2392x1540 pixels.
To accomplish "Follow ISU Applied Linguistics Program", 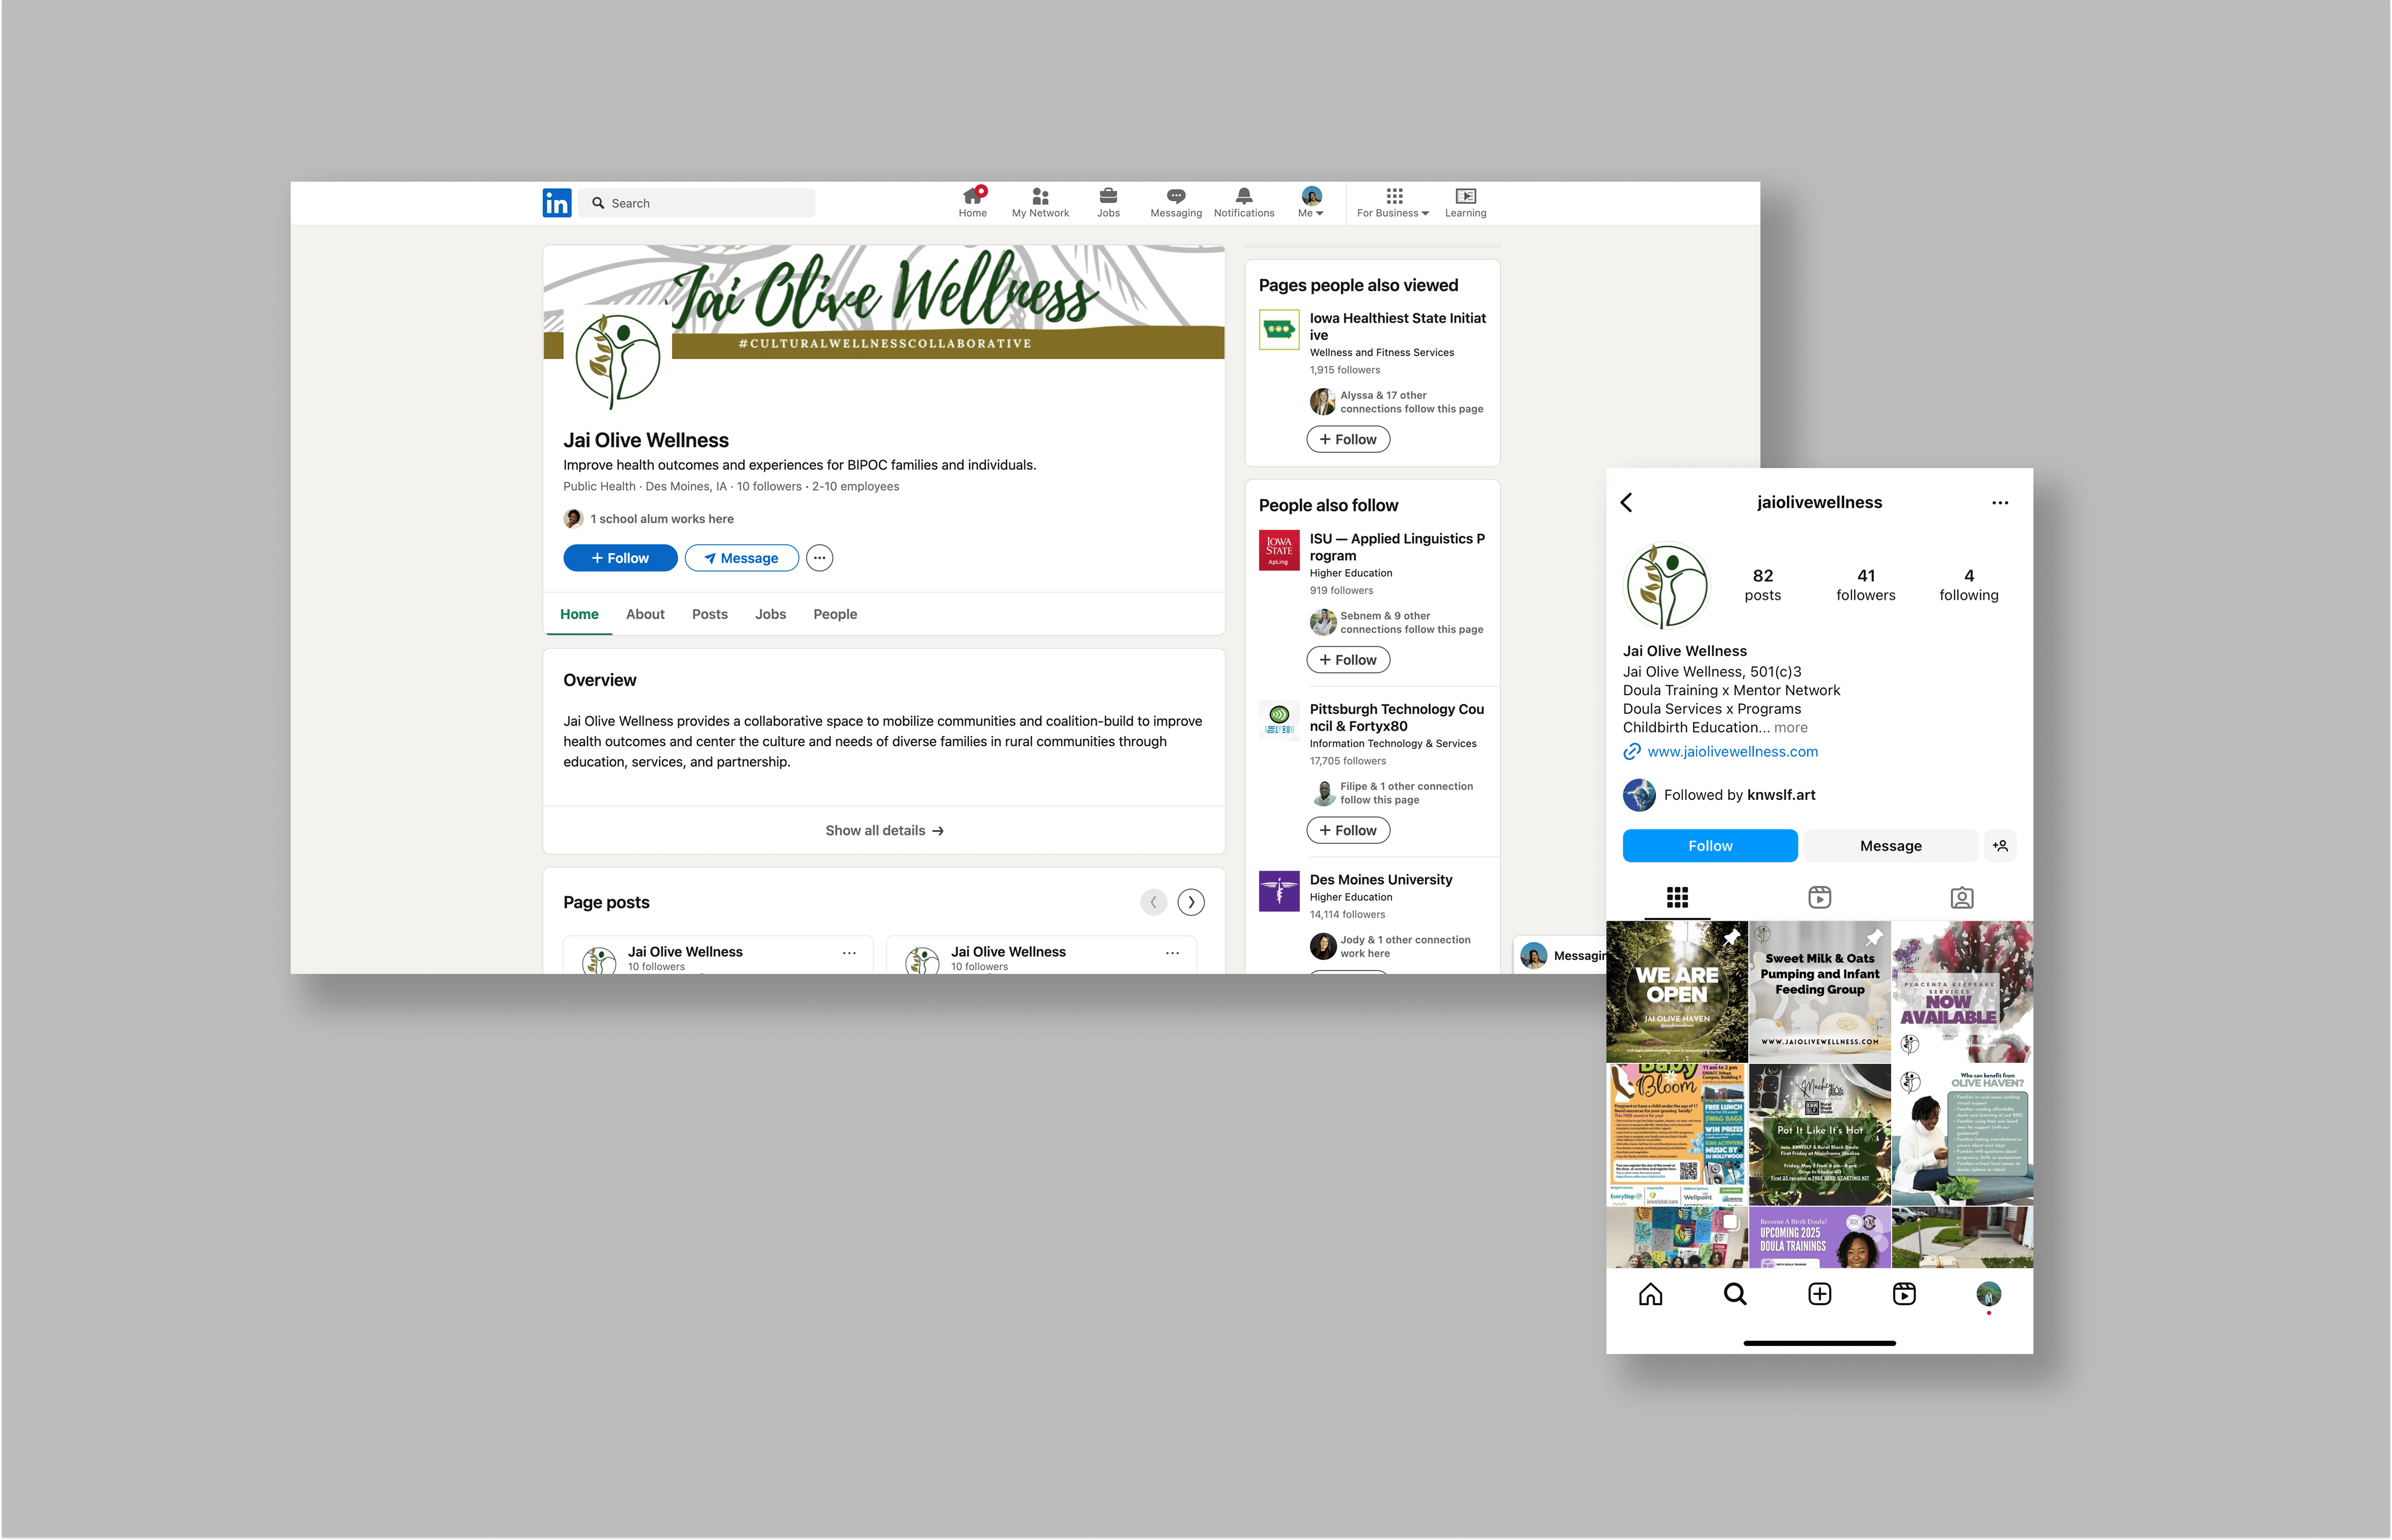I will (1348, 660).
